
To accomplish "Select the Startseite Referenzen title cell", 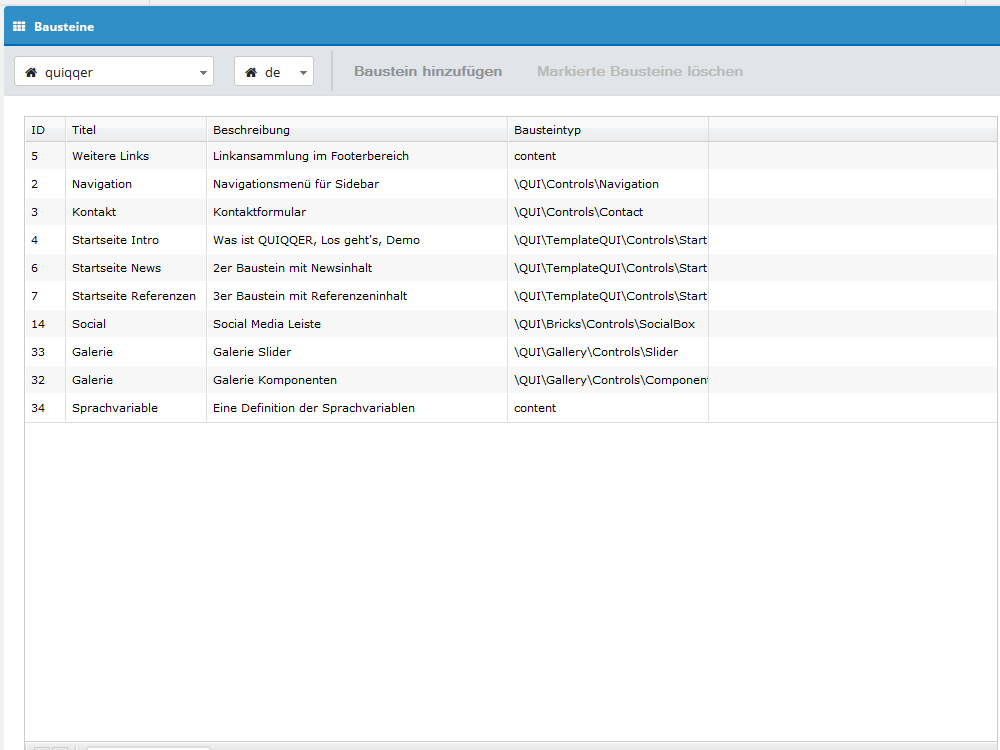I will pyautogui.click(x=136, y=296).
